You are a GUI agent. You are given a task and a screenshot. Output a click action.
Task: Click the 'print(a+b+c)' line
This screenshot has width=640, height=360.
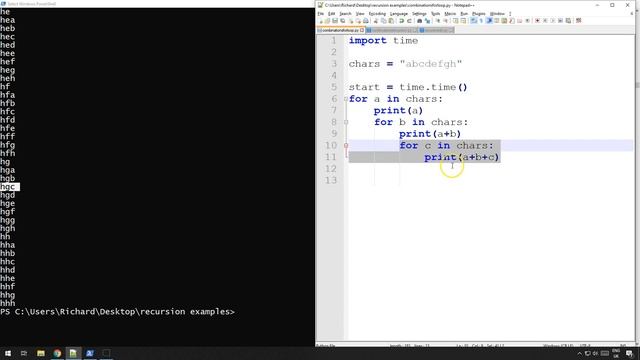click(x=462, y=157)
